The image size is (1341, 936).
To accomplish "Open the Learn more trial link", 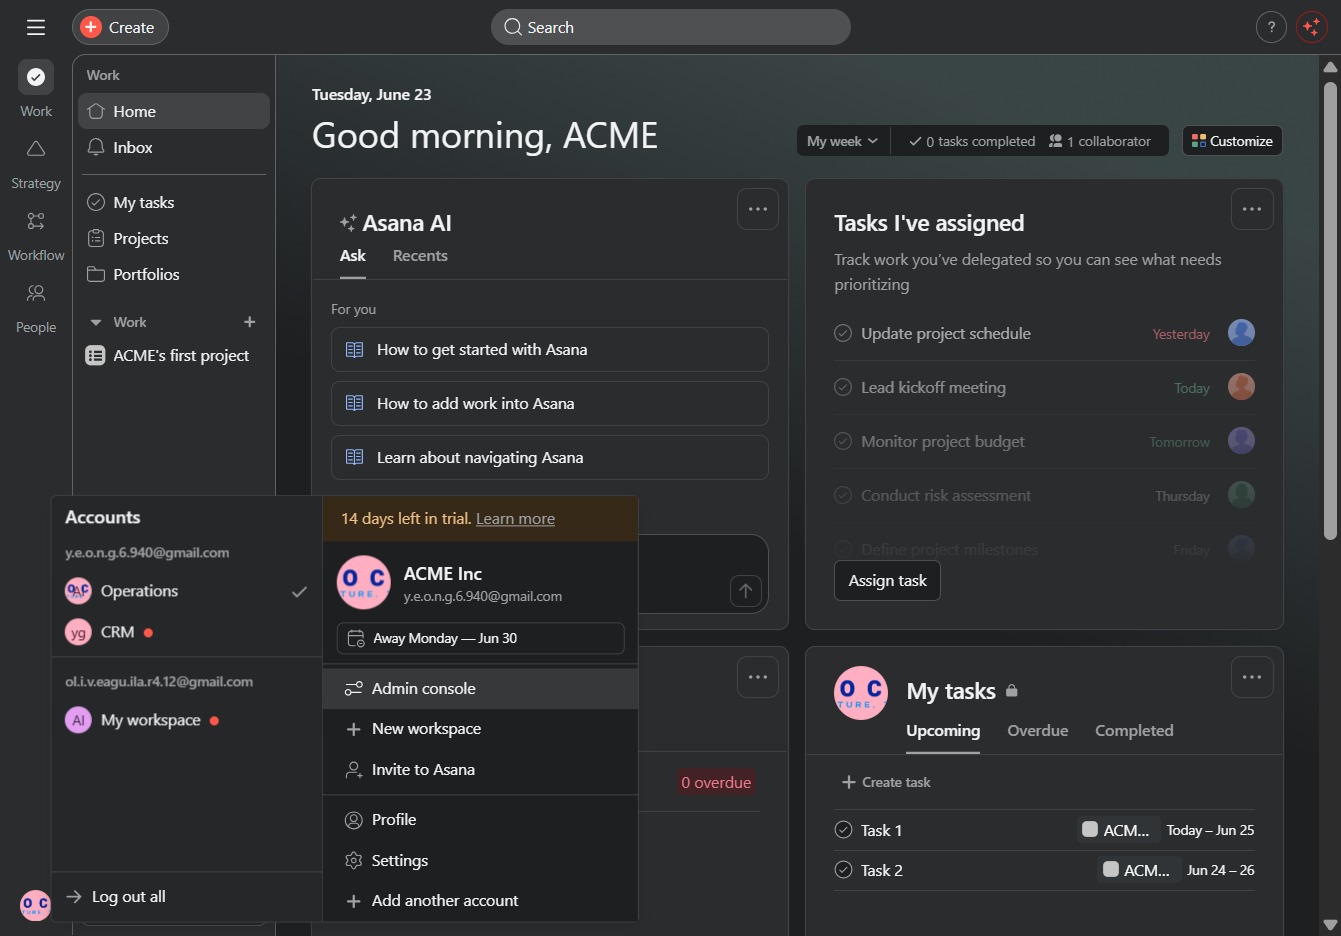I will tap(515, 519).
